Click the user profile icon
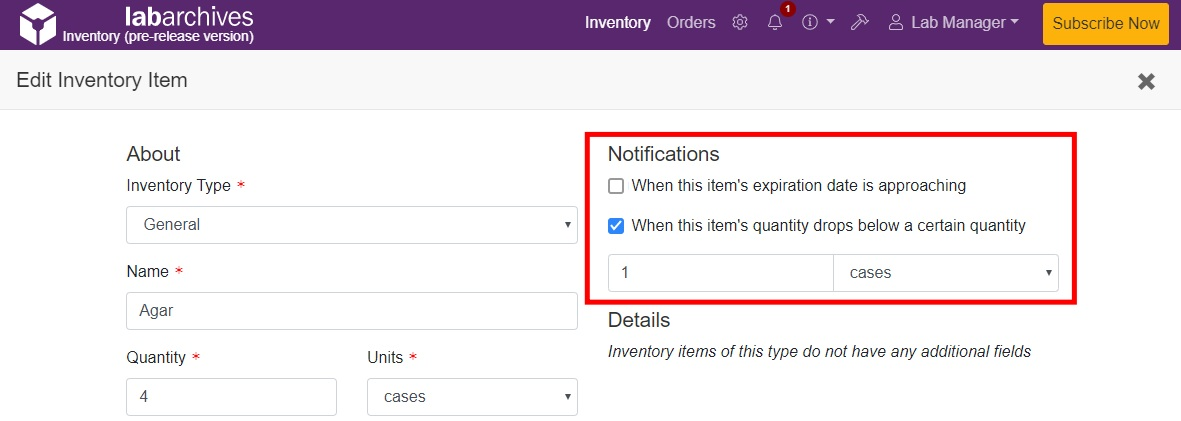The height and width of the screenshot is (421, 1181). 896,23
